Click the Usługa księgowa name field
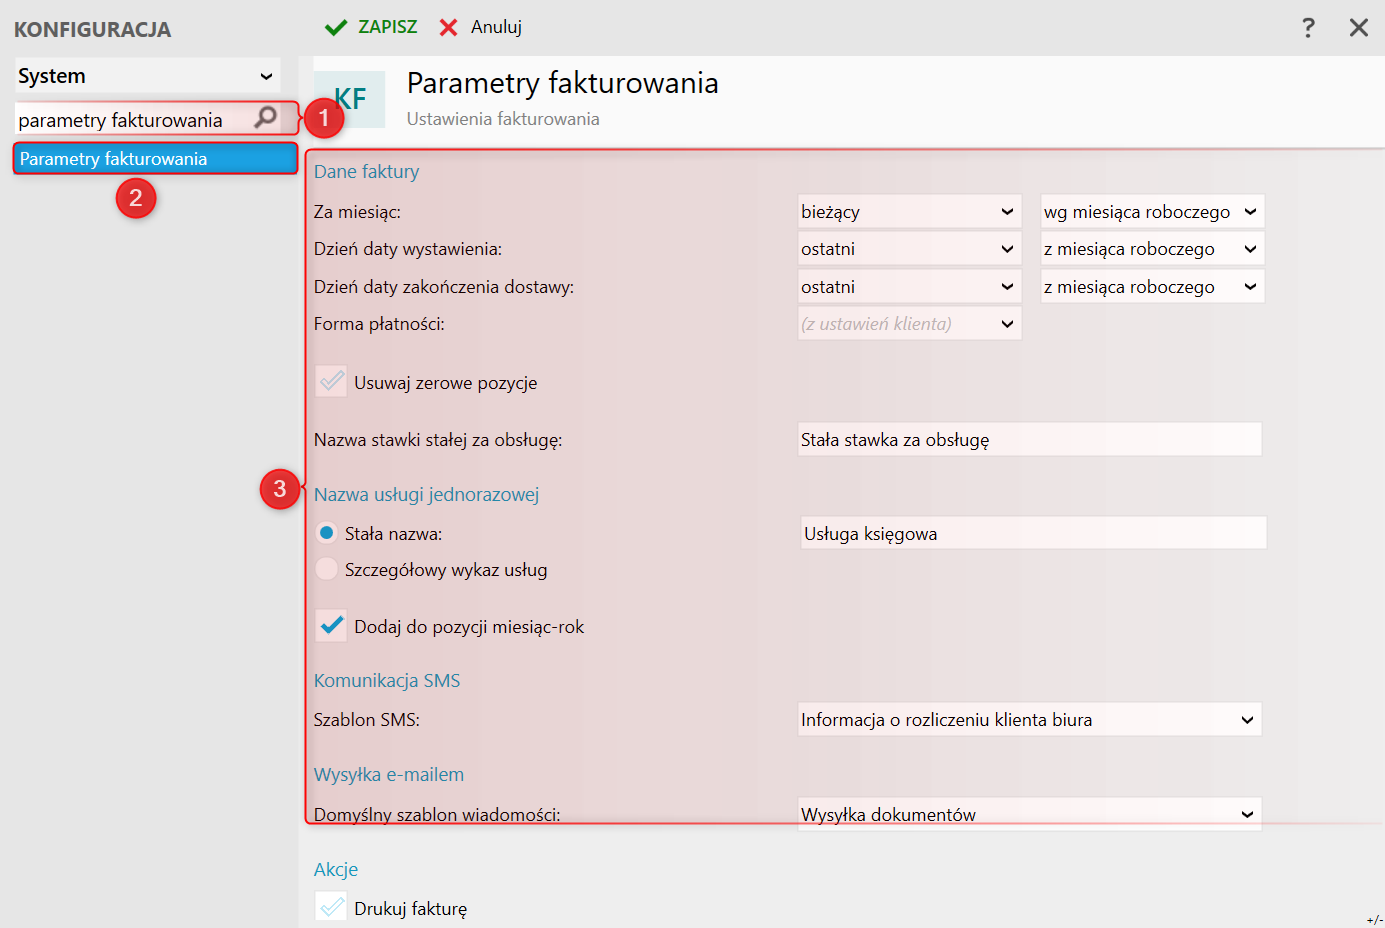 pyautogui.click(x=1034, y=533)
